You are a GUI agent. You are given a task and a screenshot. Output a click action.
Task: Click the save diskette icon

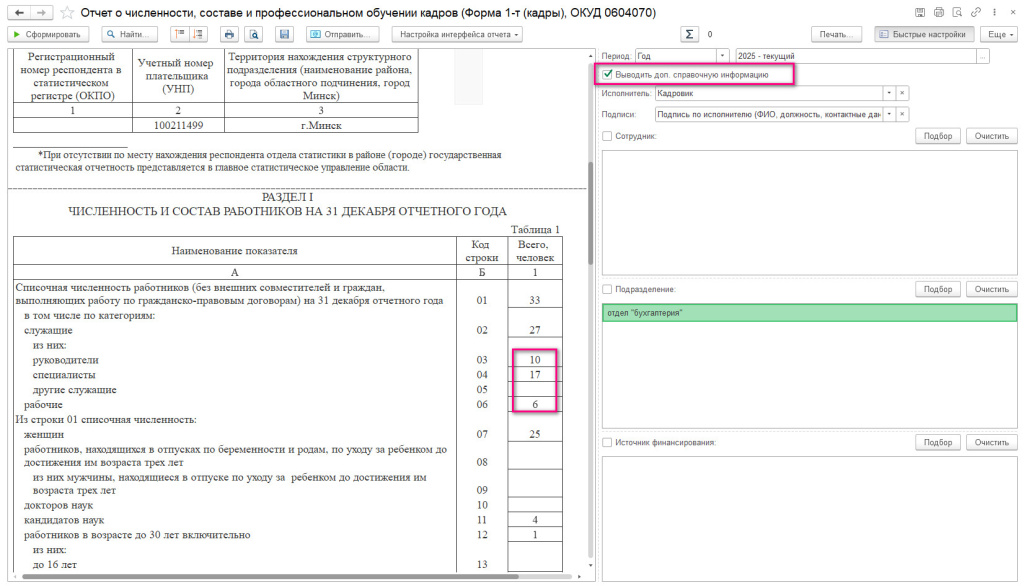click(x=284, y=34)
